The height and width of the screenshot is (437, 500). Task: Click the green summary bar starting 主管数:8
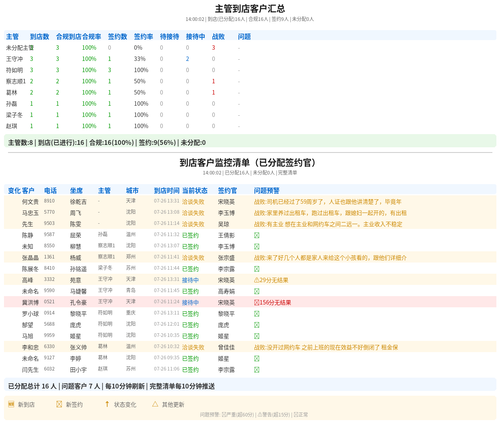pos(250,142)
